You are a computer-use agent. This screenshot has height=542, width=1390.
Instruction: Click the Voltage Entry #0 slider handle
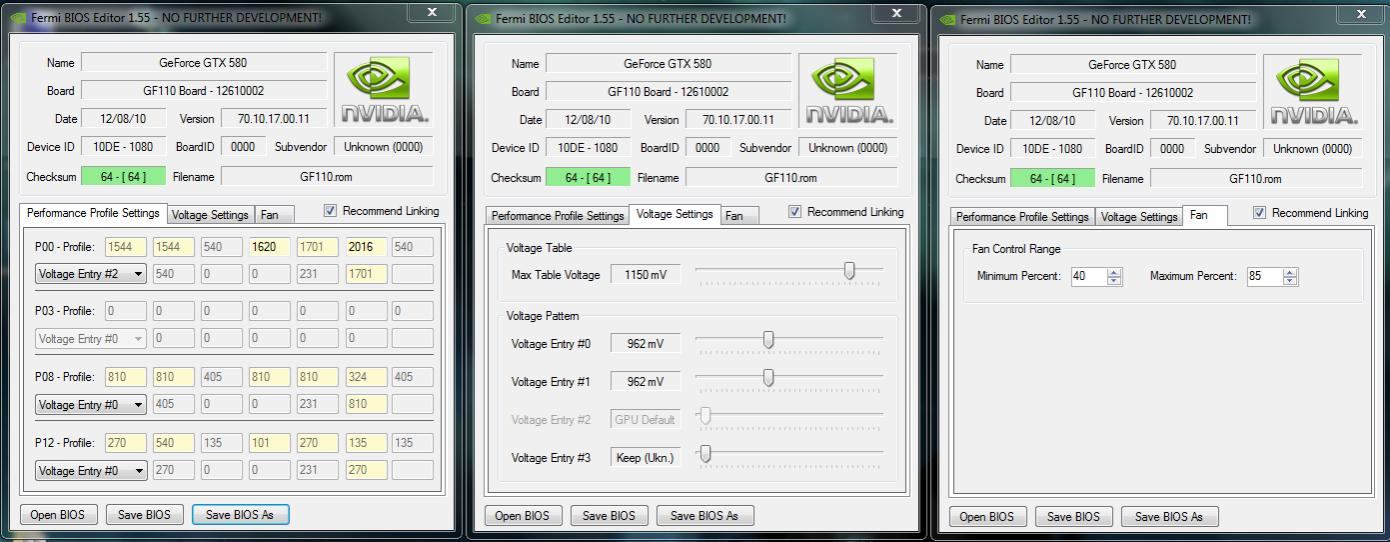point(768,340)
